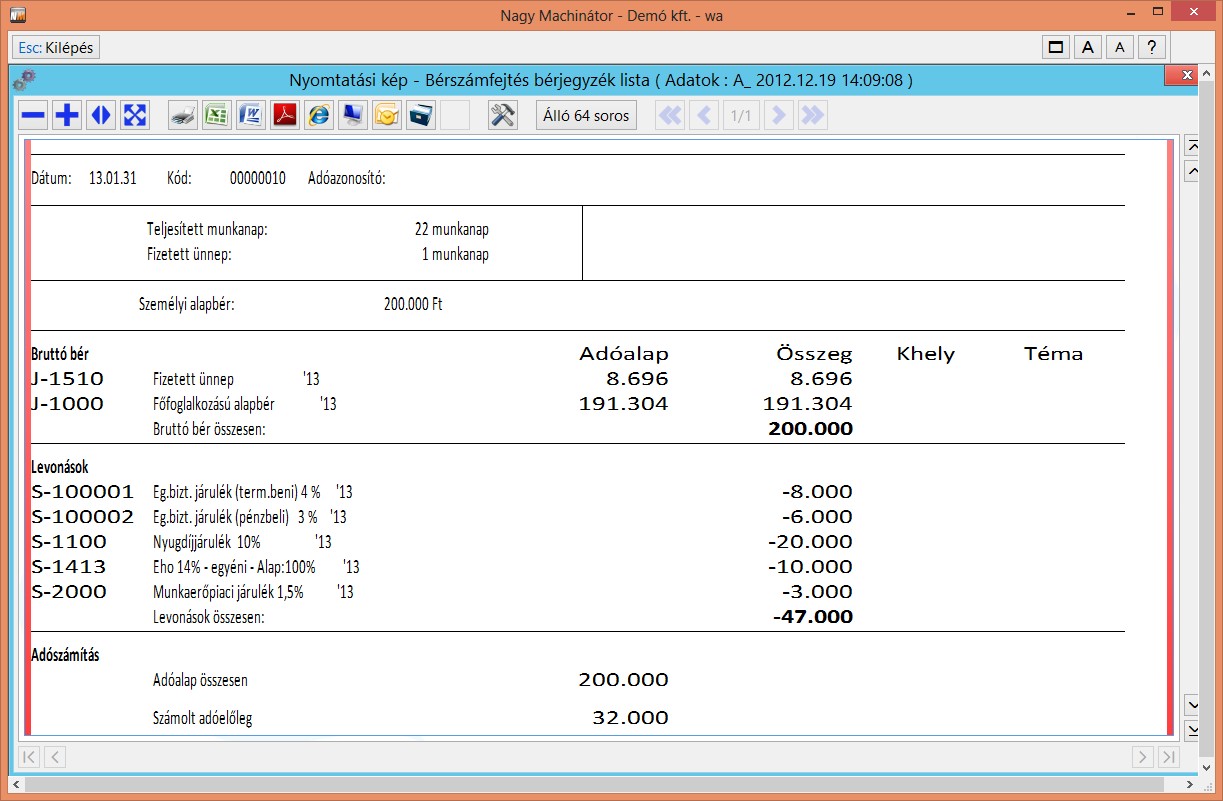
Task: Click the computer monitor icon in toolbar
Action: coord(353,116)
